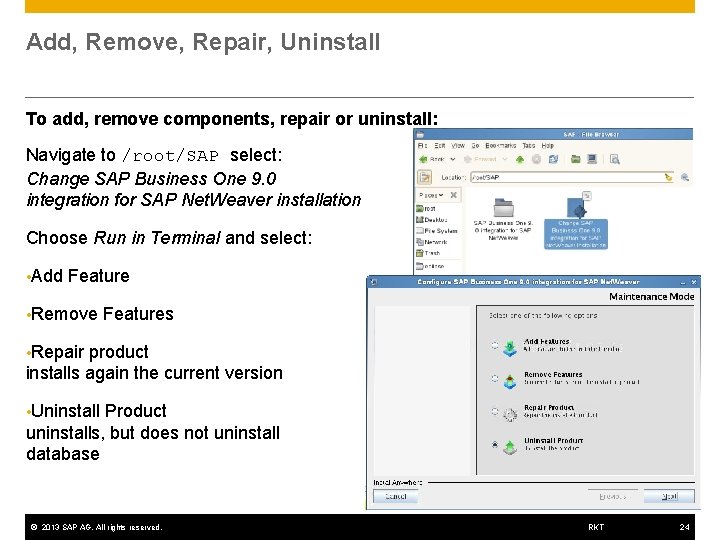Click the Remove Features red arrow icon
The image size is (720, 540).
click(x=510, y=381)
